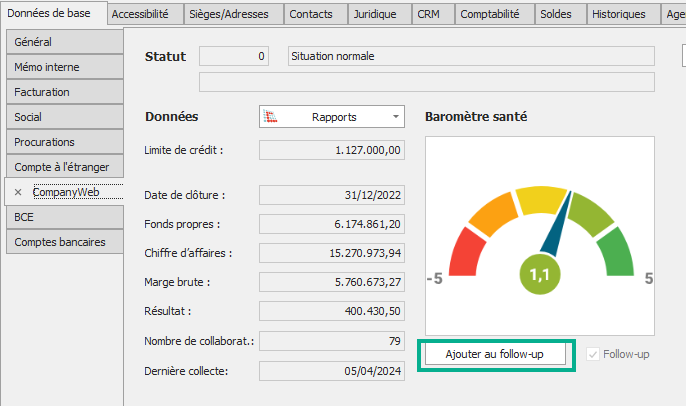Screen dimensions: 686x406
Task: Click the CompanyWeb Rapports logo icon
Action: (x=270, y=116)
